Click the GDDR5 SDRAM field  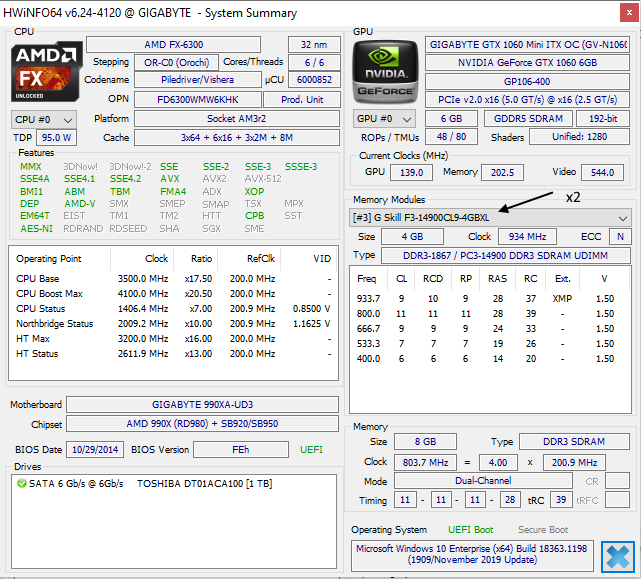(x=528, y=119)
